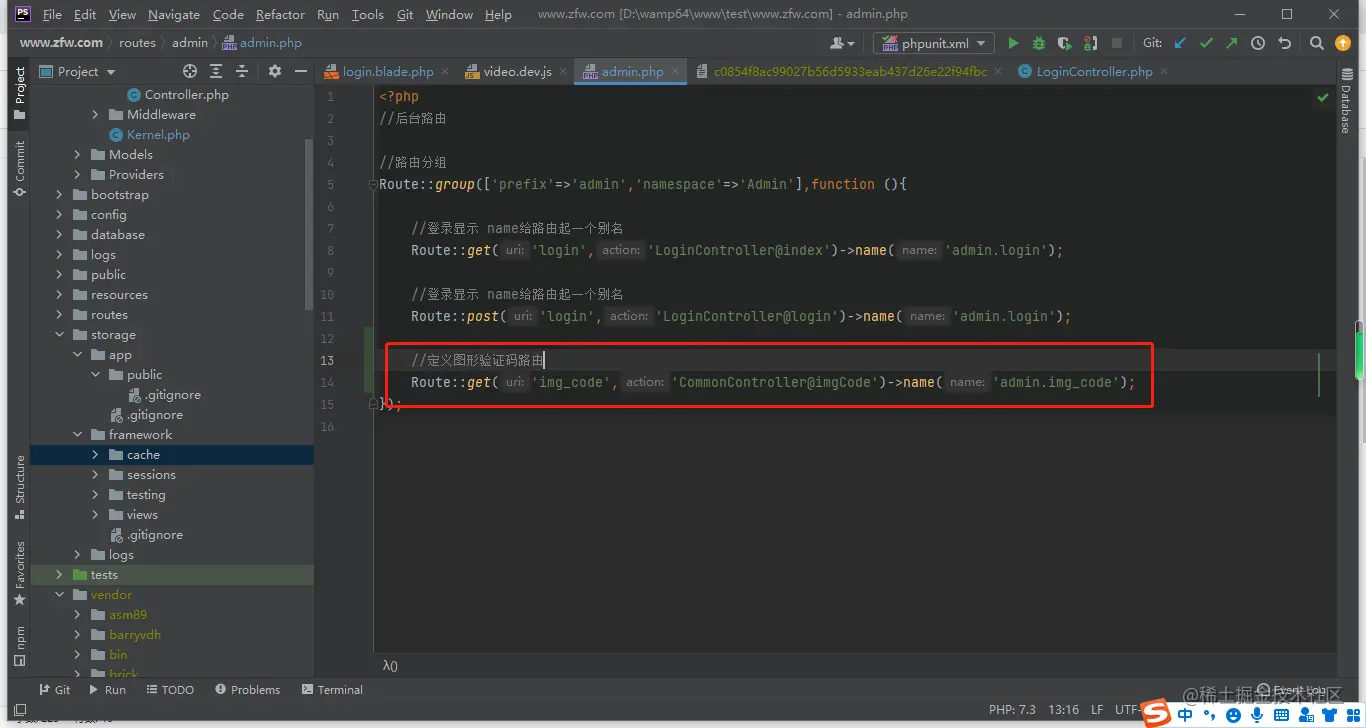The width and height of the screenshot is (1366, 728).
Task: Run with coverage icon
Action: (x=1064, y=43)
